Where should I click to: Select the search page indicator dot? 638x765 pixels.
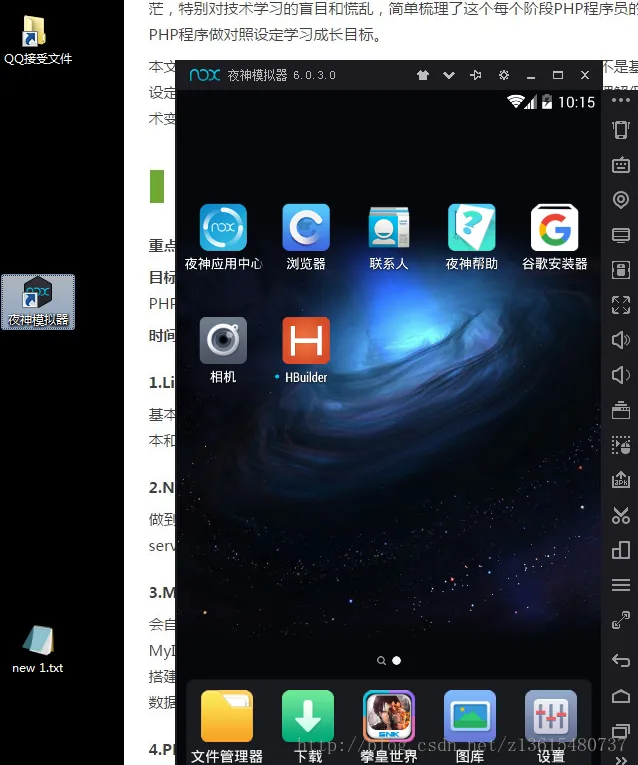tap(381, 661)
